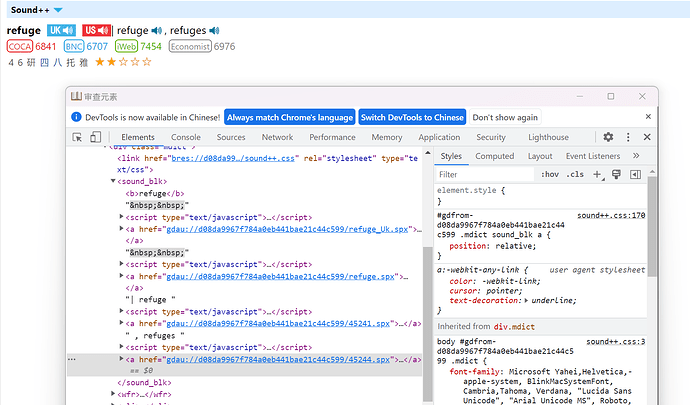Toggle the computed styles sidebar pane icon
This screenshot has width=690, height=405.
[635, 174]
